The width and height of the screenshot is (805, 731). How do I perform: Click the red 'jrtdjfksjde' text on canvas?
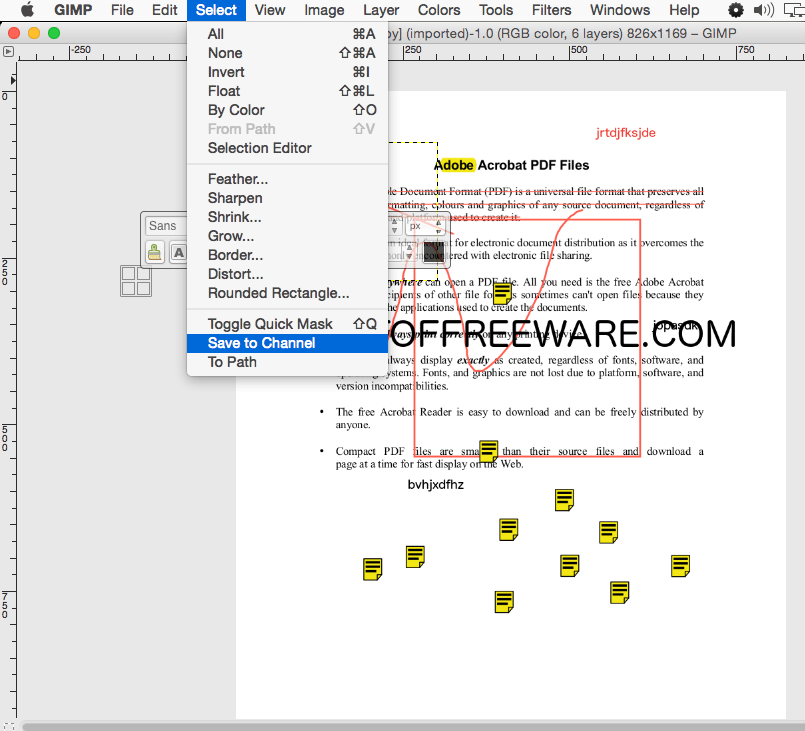coord(625,133)
